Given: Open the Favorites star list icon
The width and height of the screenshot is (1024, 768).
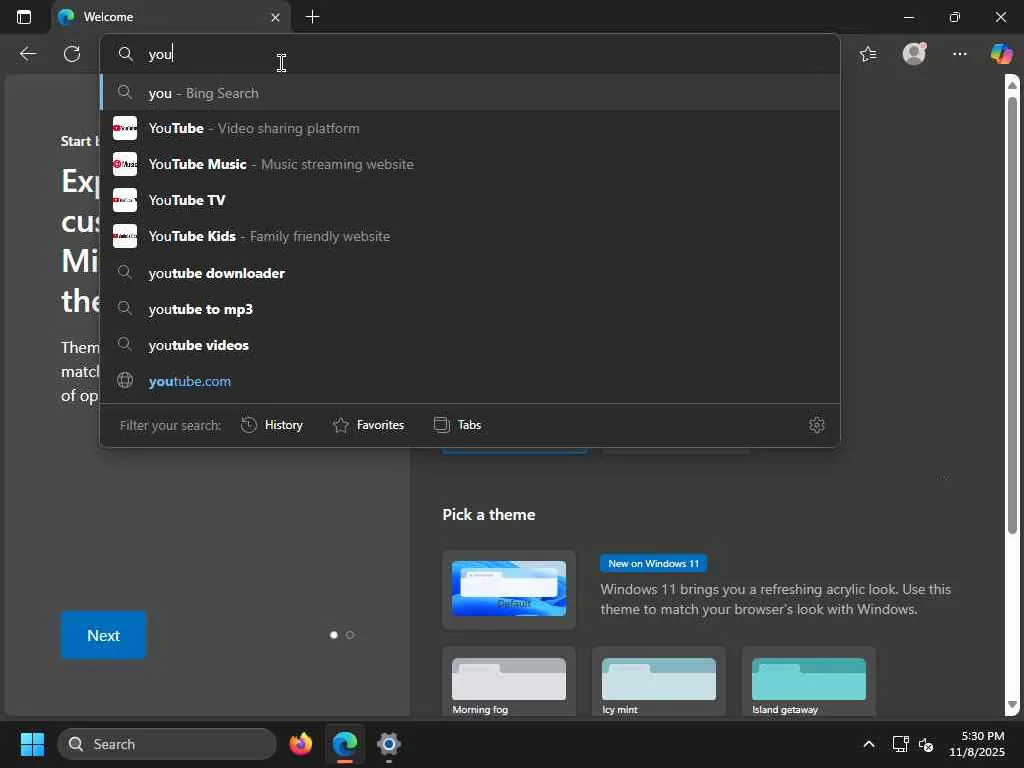Looking at the screenshot, I should [868, 54].
